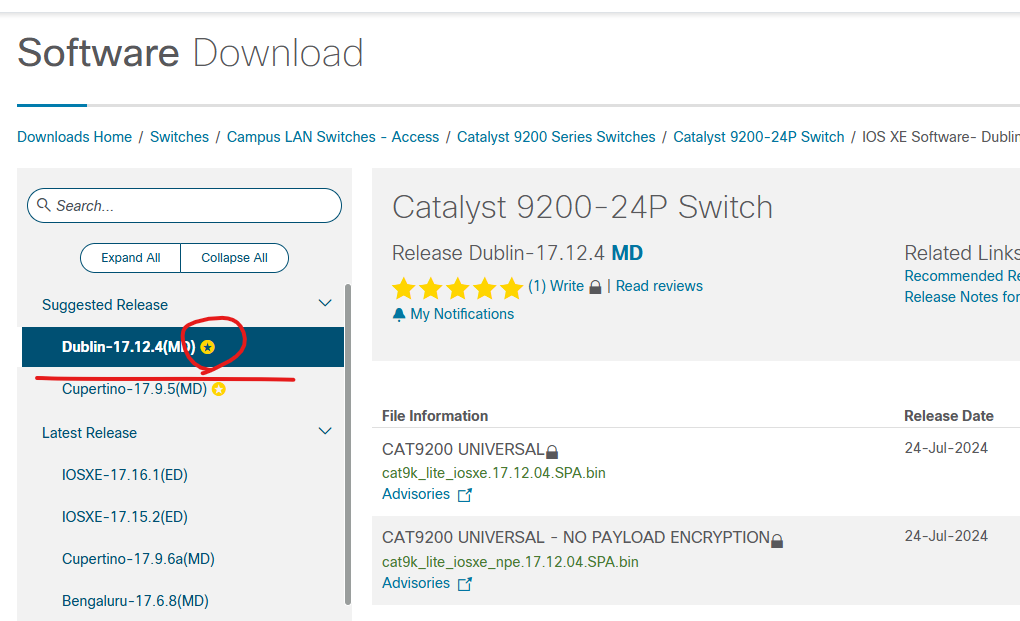The width and height of the screenshot is (1020, 621).
Task: Click the 24-Jul-2024 date for NO PAYLOAD ENCRYPTION
Action: (x=946, y=536)
